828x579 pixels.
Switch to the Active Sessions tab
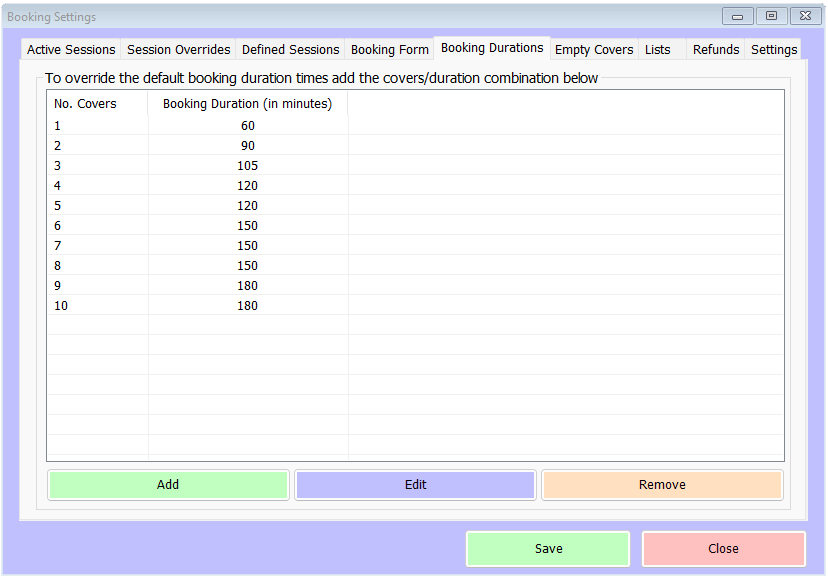71,49
